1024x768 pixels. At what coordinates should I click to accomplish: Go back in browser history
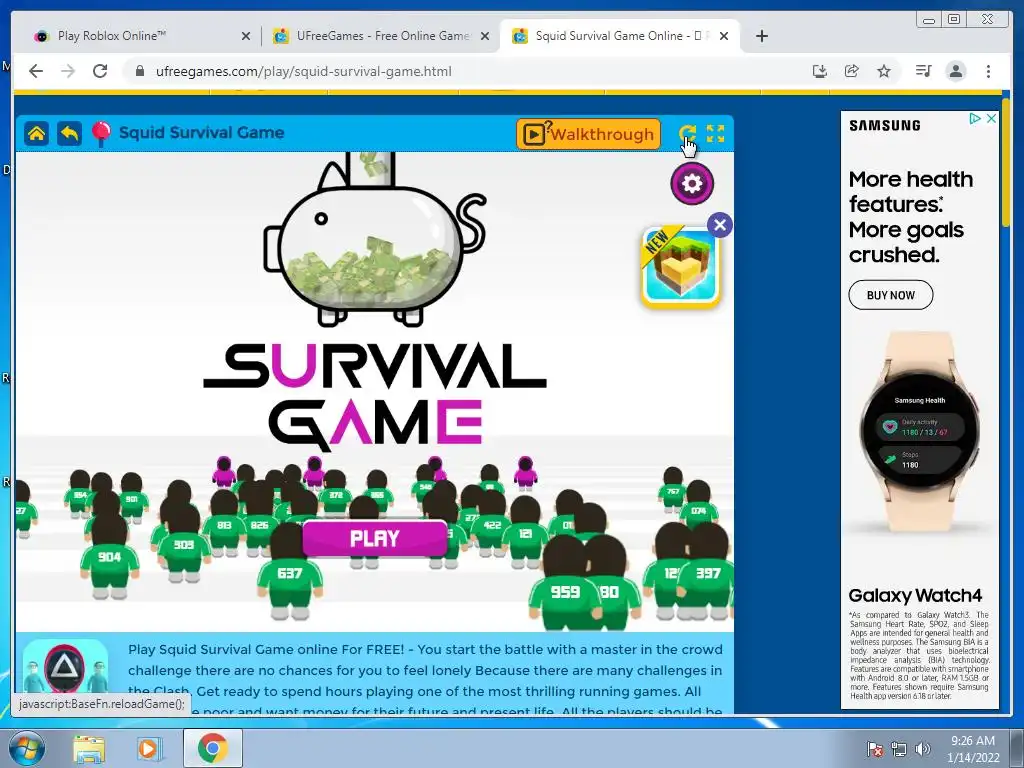click(36, 71)
